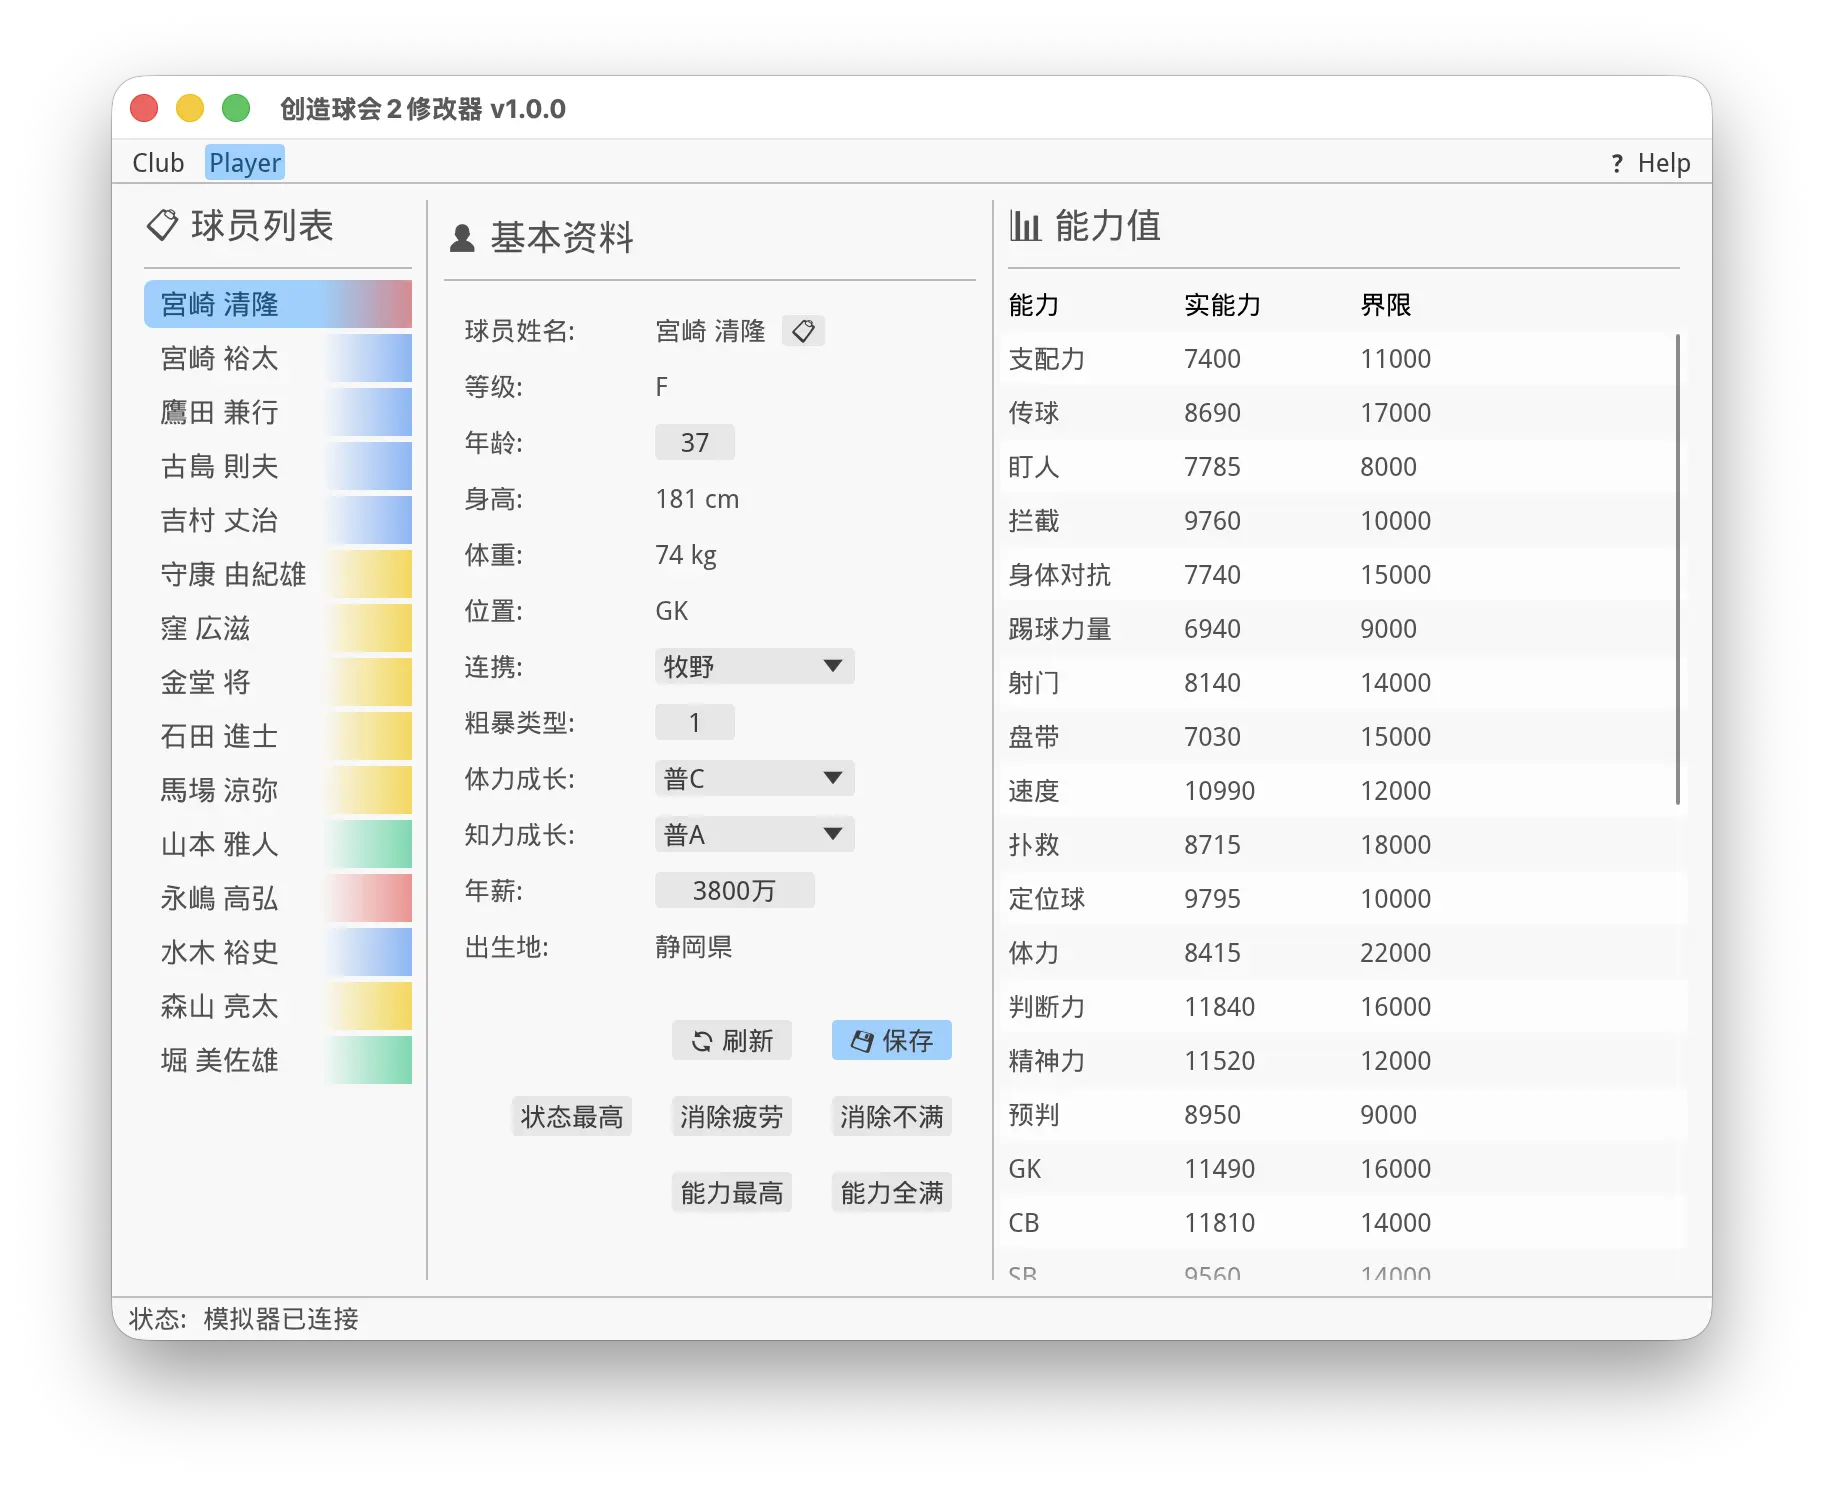Click 体力 limit value 22000
The width and height of the screenshot is (1824, 1488).
pyautogui.click(x=1395, y=953)
